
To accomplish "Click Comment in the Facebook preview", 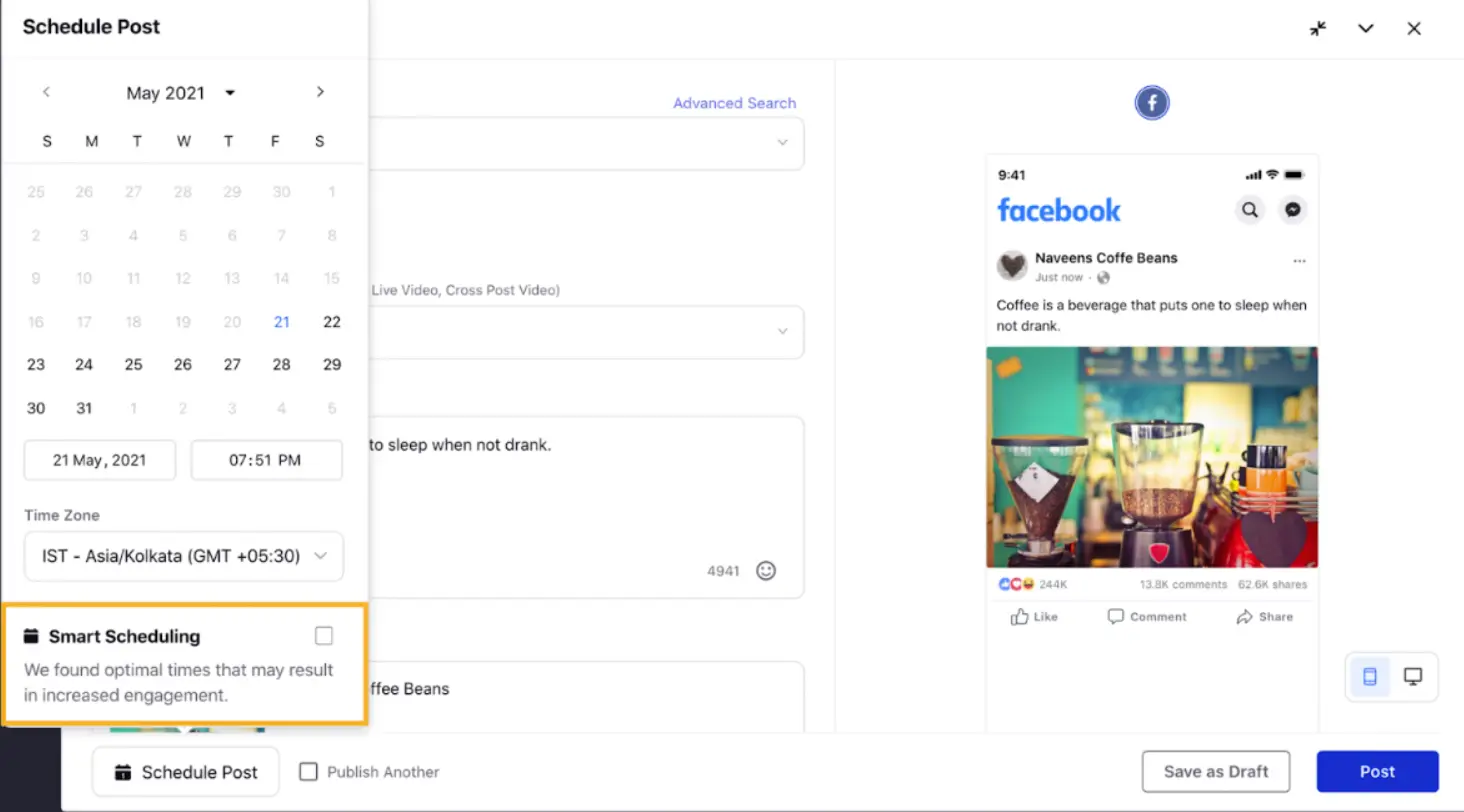I will tap(1147, 617).
